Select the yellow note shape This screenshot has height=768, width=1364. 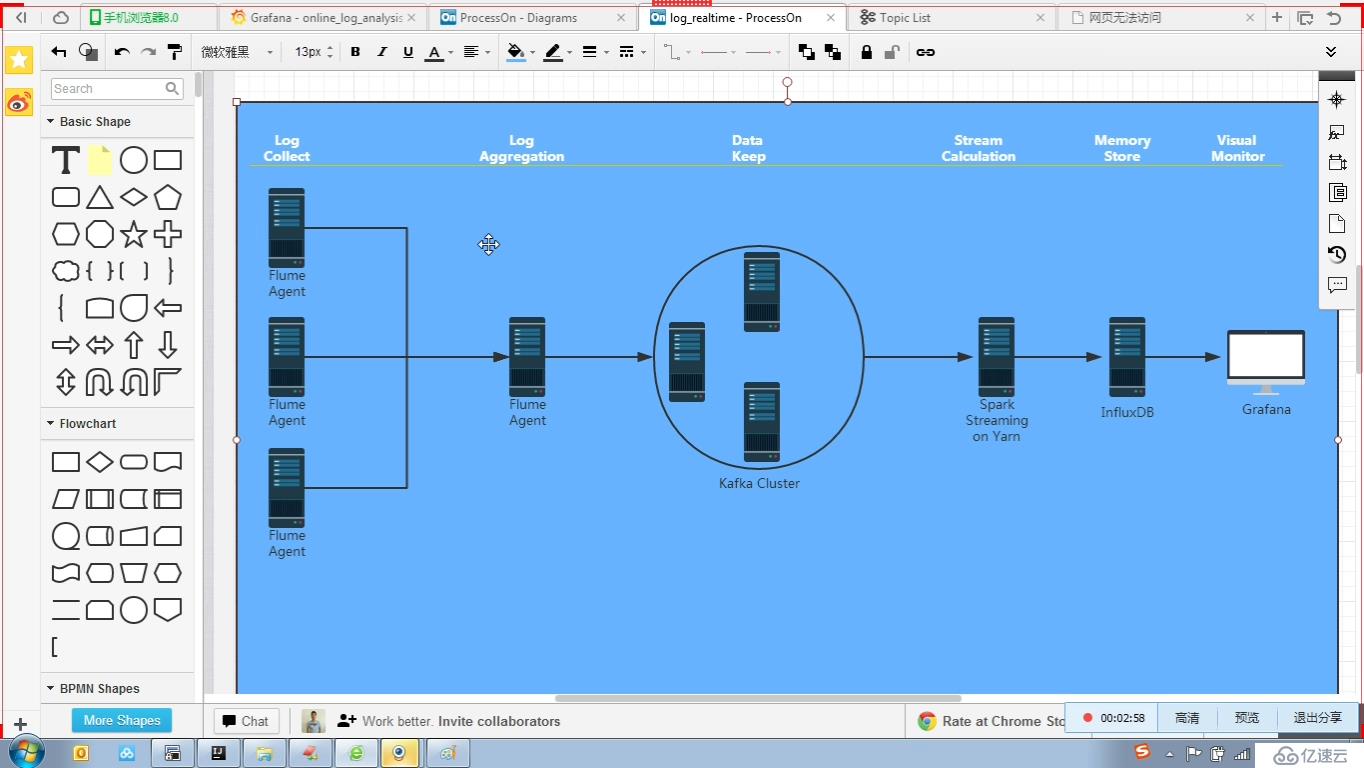tap(100, 160)
